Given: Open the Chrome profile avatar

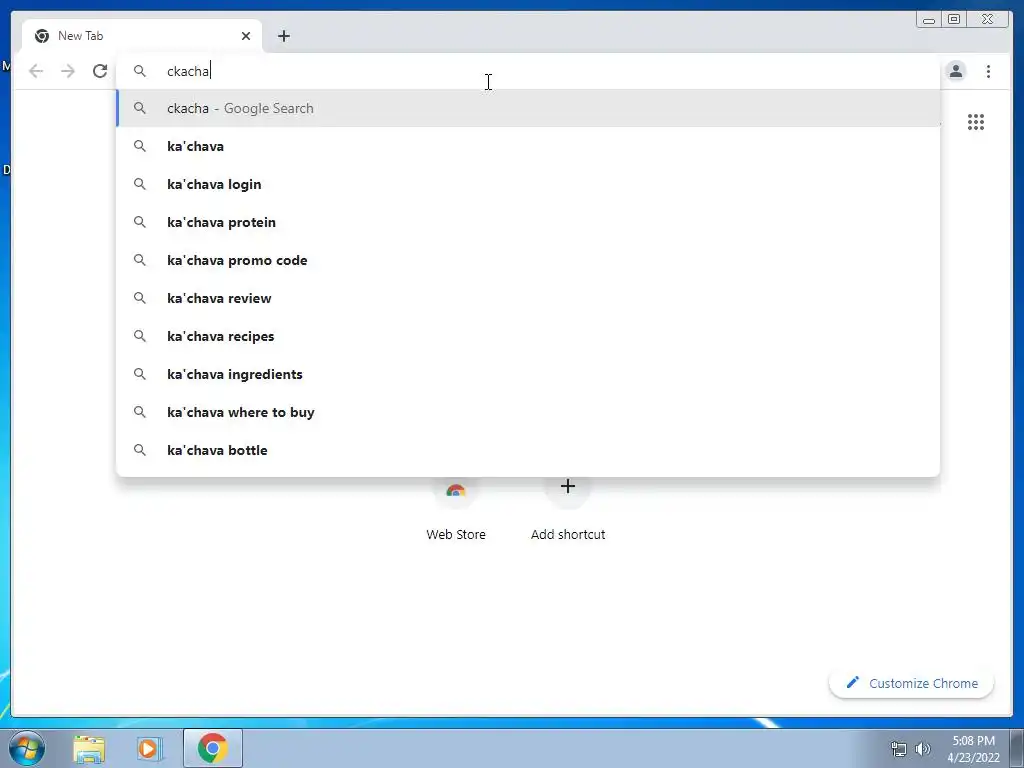Looking at the screenshot, I should 955,71.
